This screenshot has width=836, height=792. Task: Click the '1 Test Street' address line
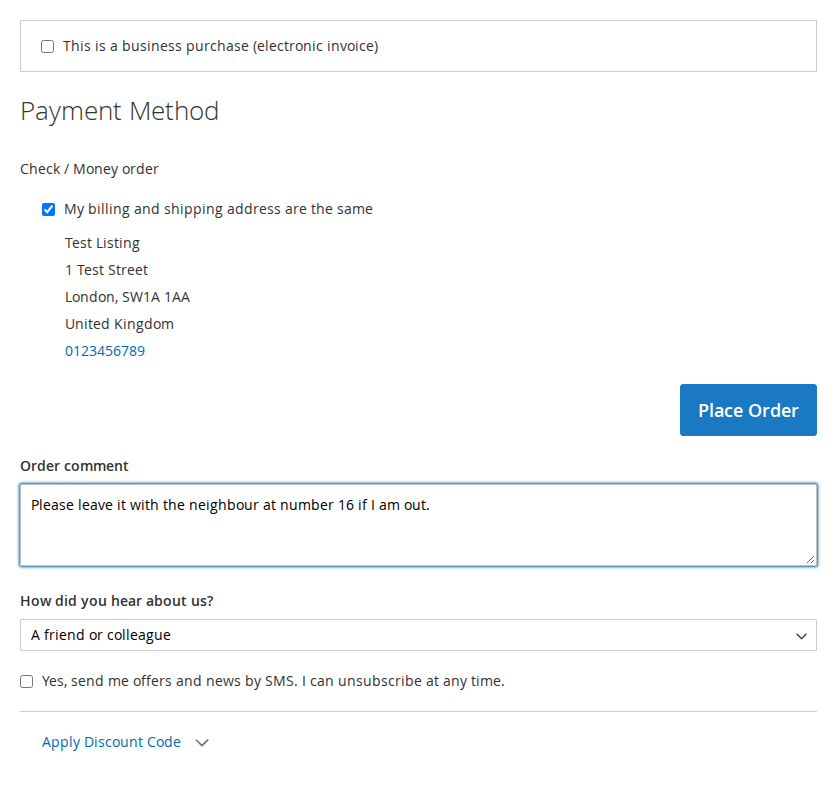click(x=107, y=270)
